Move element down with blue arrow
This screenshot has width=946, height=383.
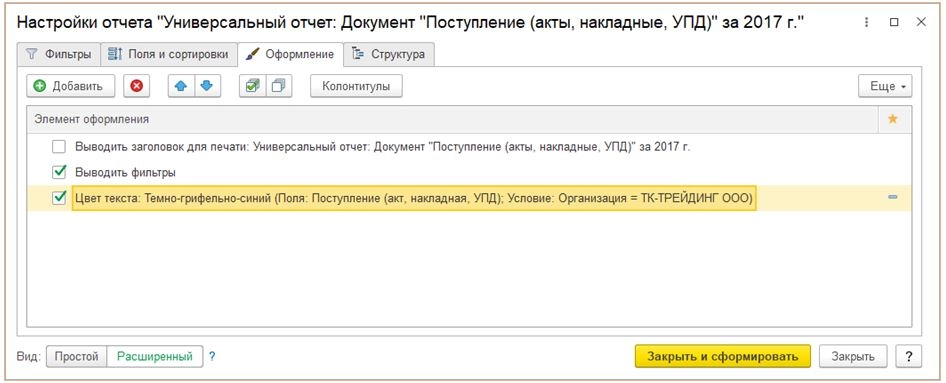point(207,86)
